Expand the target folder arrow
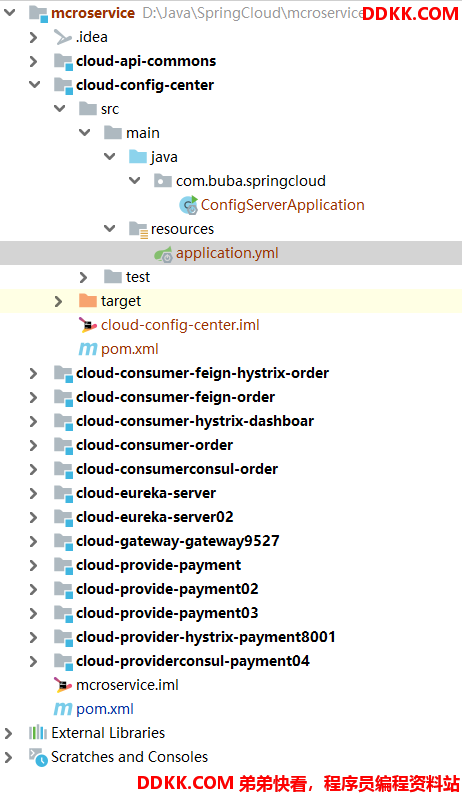 coord(58,301)
